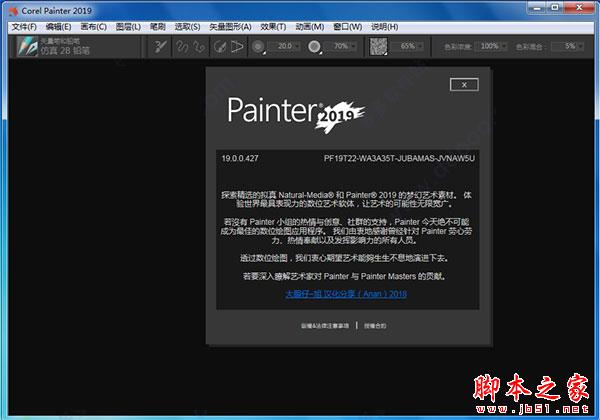Maximize the Corel Painter 2019 window
600x420 pixels.
pos(556,8)
